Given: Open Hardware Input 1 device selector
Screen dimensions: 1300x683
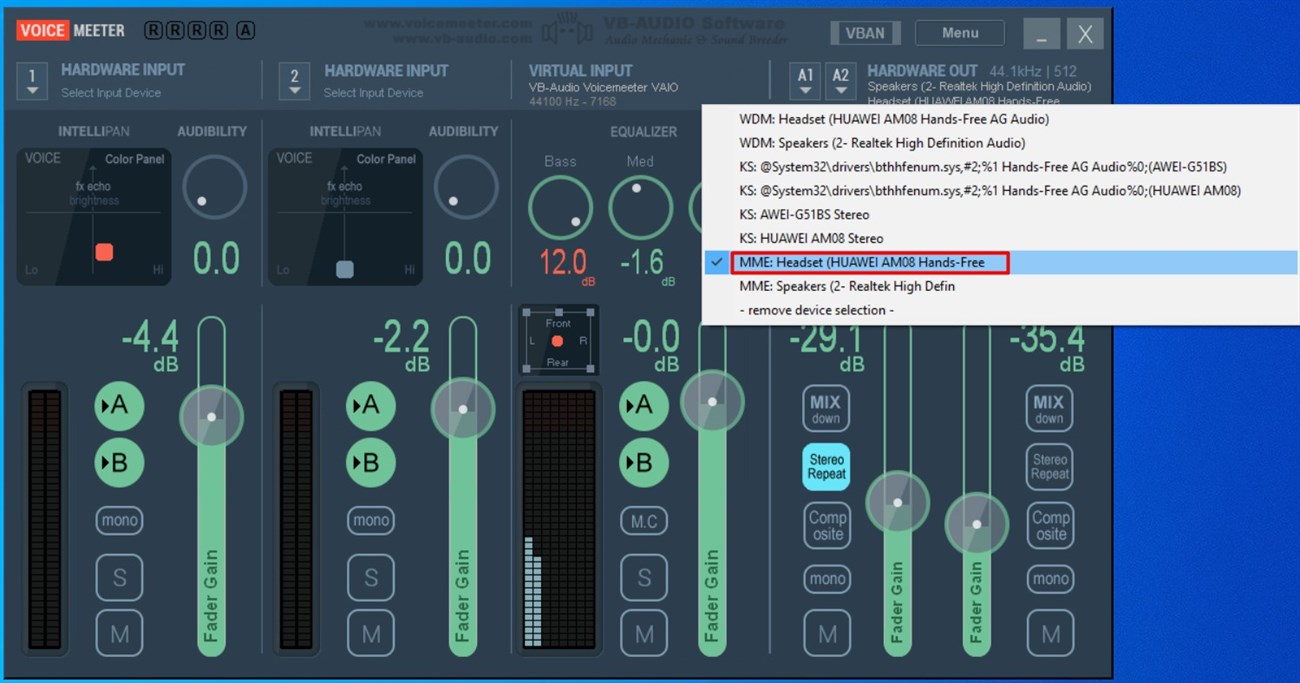Looking at the screenshot, I should [x=32, y=79].
